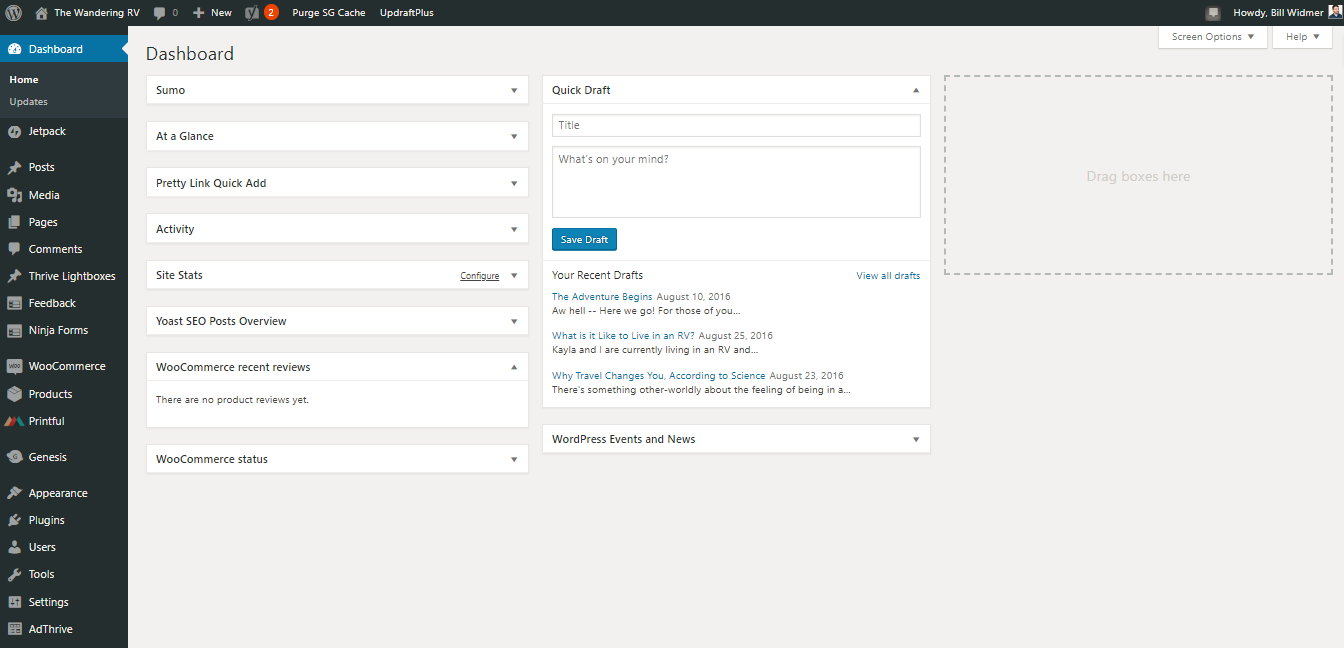Click the Users icon in sidebar
The image size is (1344, 648).
click(14, 547)
